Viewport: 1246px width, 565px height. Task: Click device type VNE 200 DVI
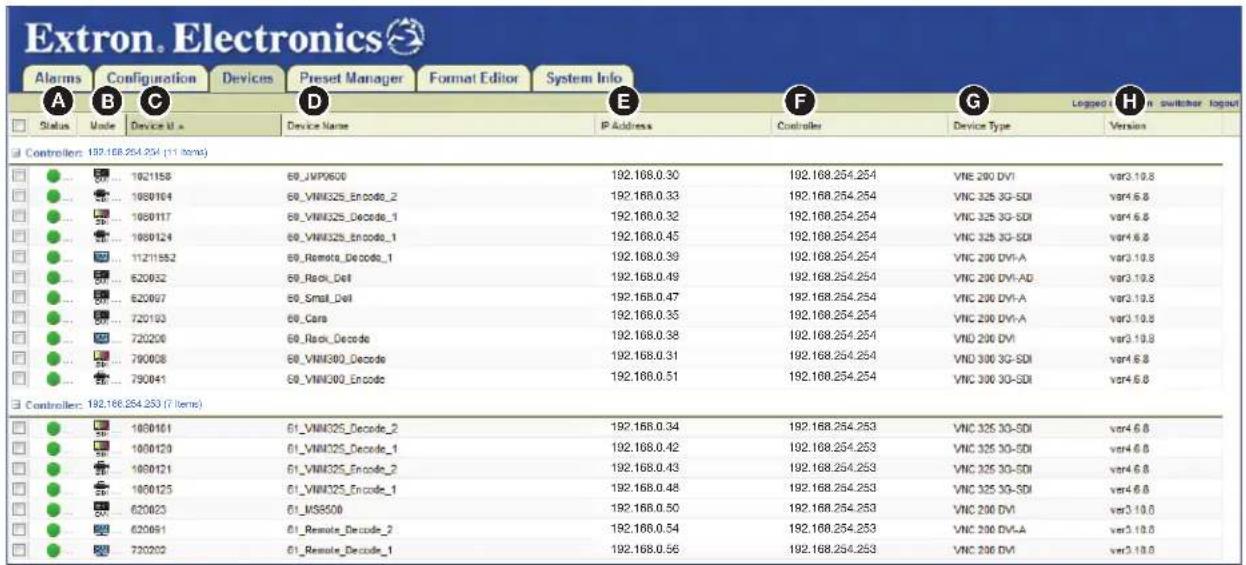(985, 176)
